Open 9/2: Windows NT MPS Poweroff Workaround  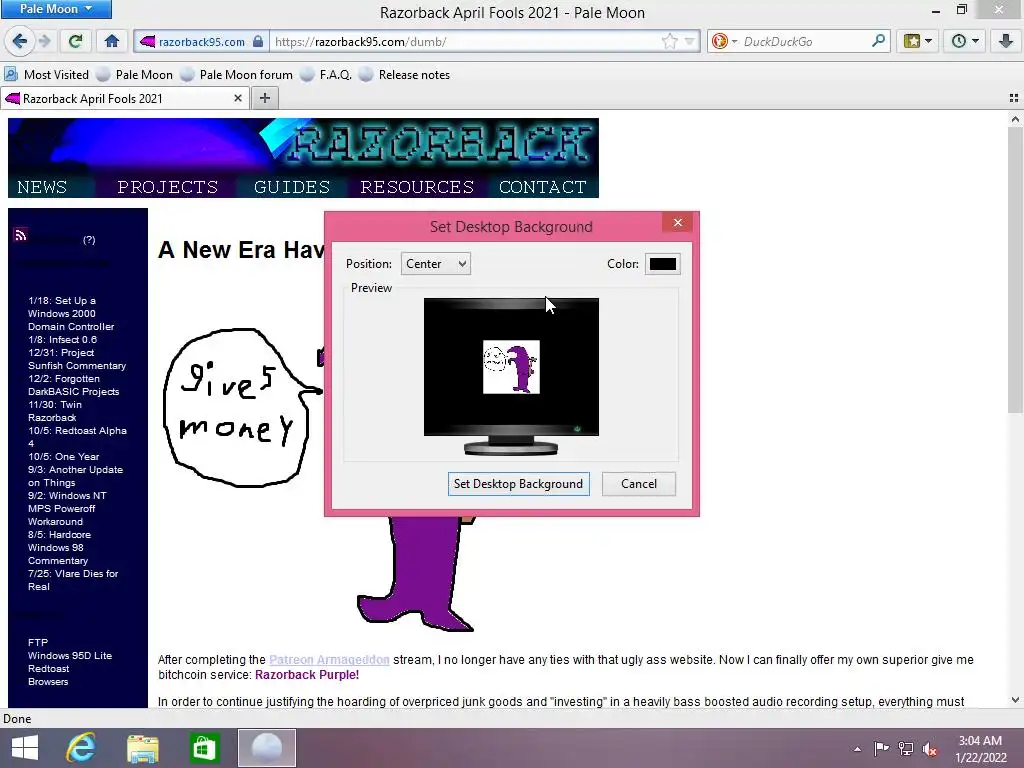pyautogui.click(x=67, y=509)
